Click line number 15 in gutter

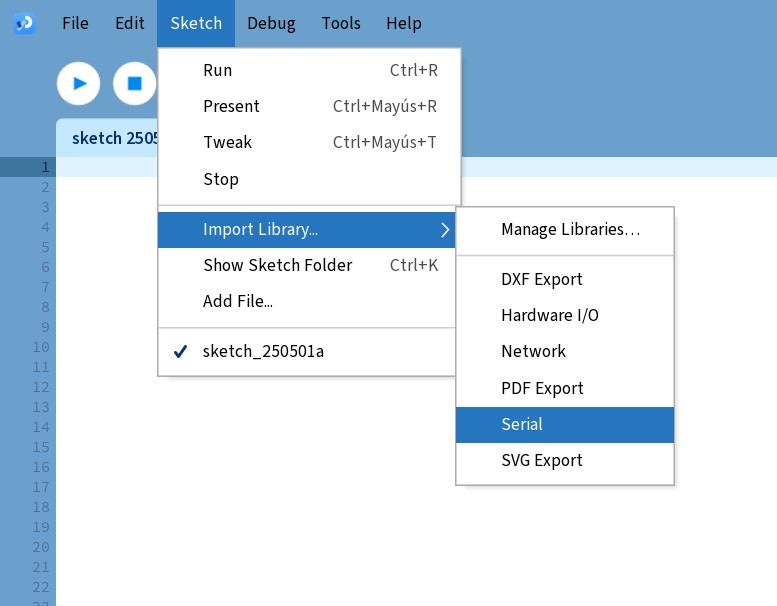click(41, 447)
